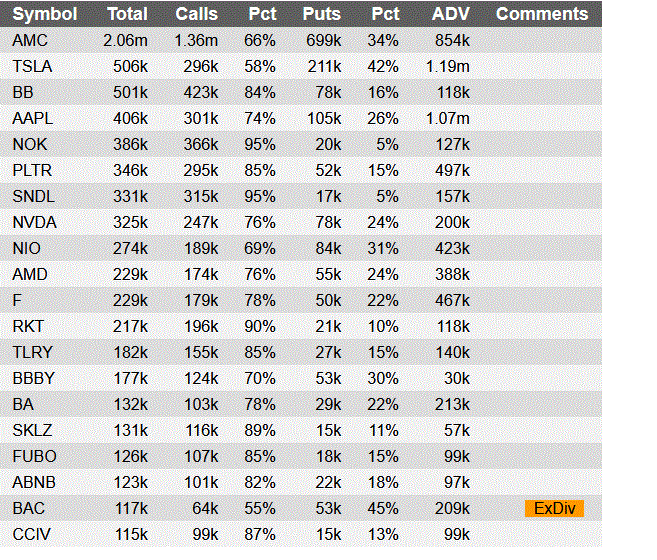Select the Comments column header
Screen dimensions: 657x560
coord(542,14)
